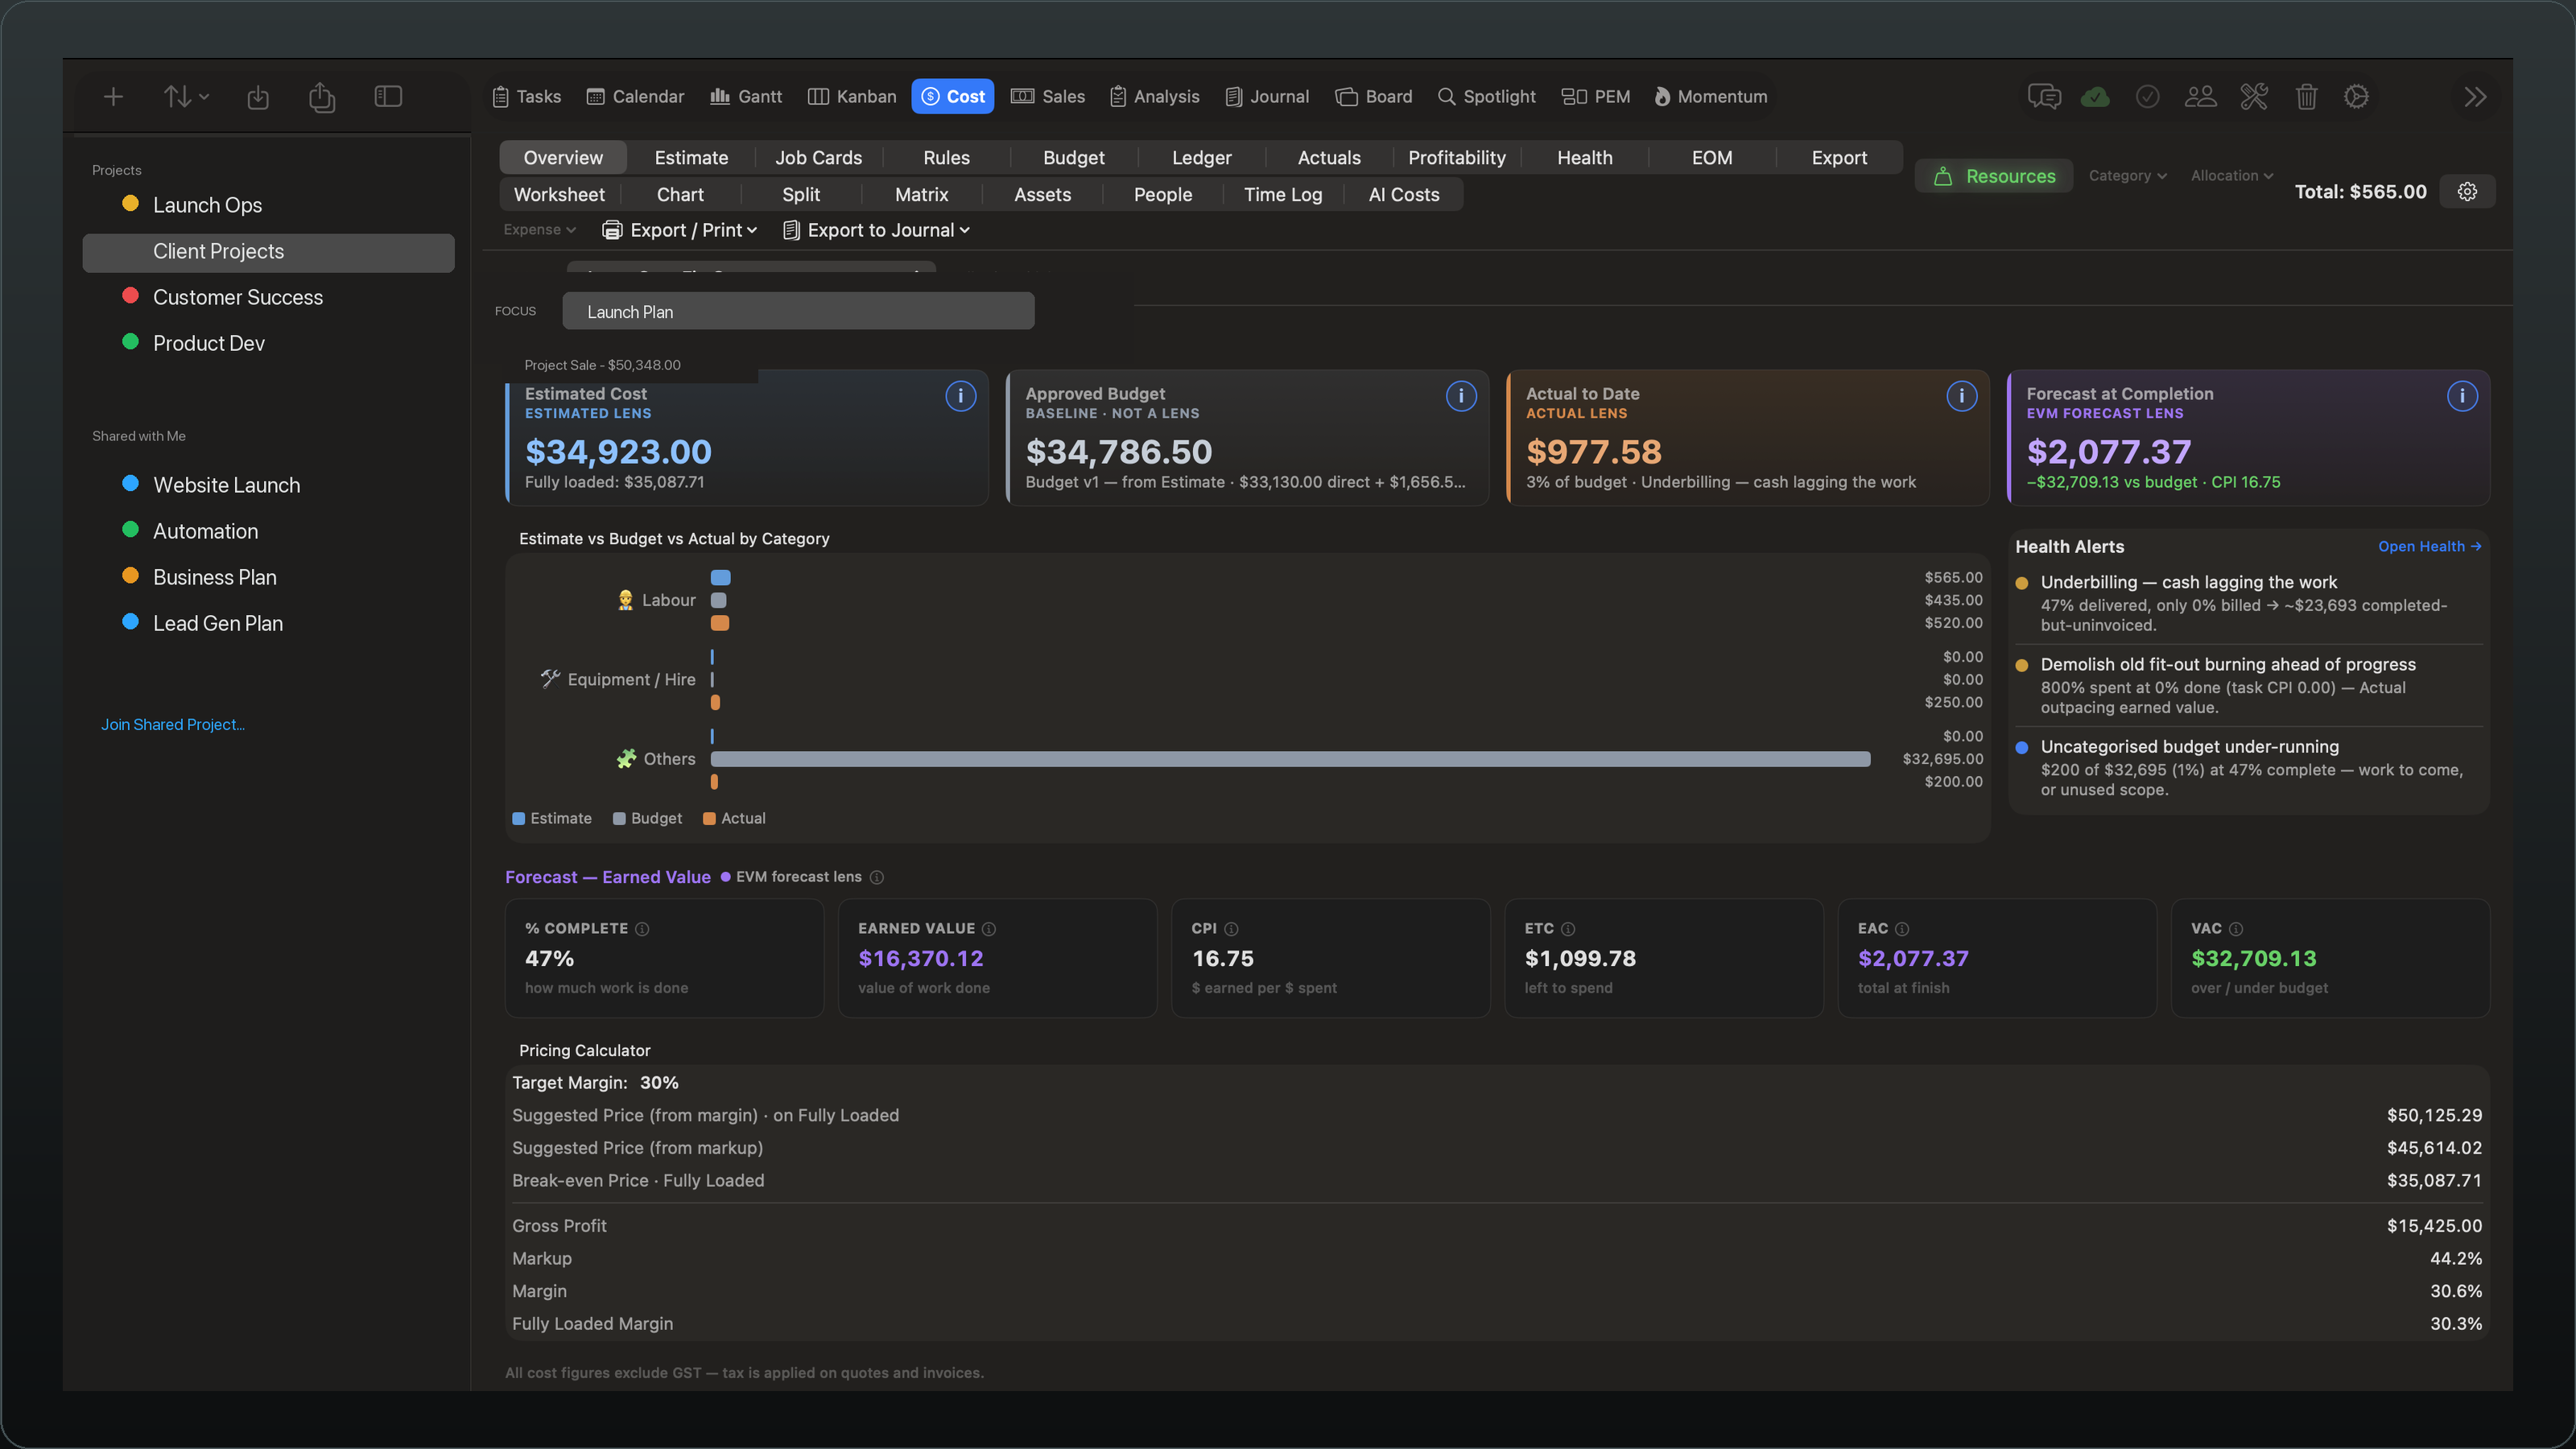Click info icon beside EARNED VALUE
Viewport: 2576px width, 1449px height.
point(989,929)
